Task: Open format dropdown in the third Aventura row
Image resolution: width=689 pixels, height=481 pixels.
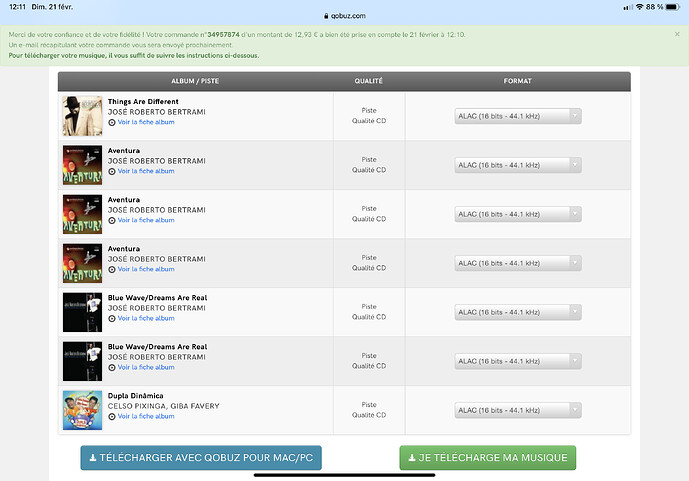Action: [518, 263]
